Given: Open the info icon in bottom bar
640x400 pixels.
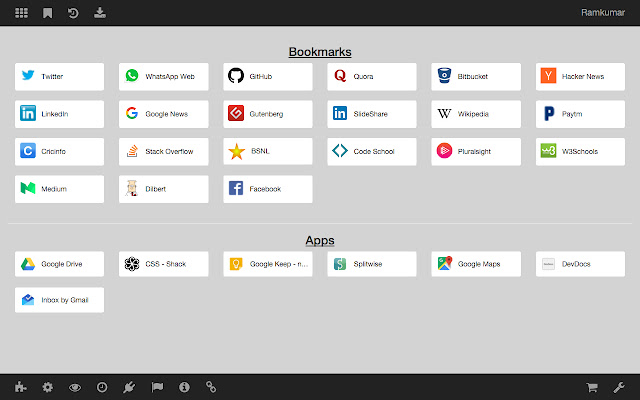Looking at the screenshot, I should 184,387.
